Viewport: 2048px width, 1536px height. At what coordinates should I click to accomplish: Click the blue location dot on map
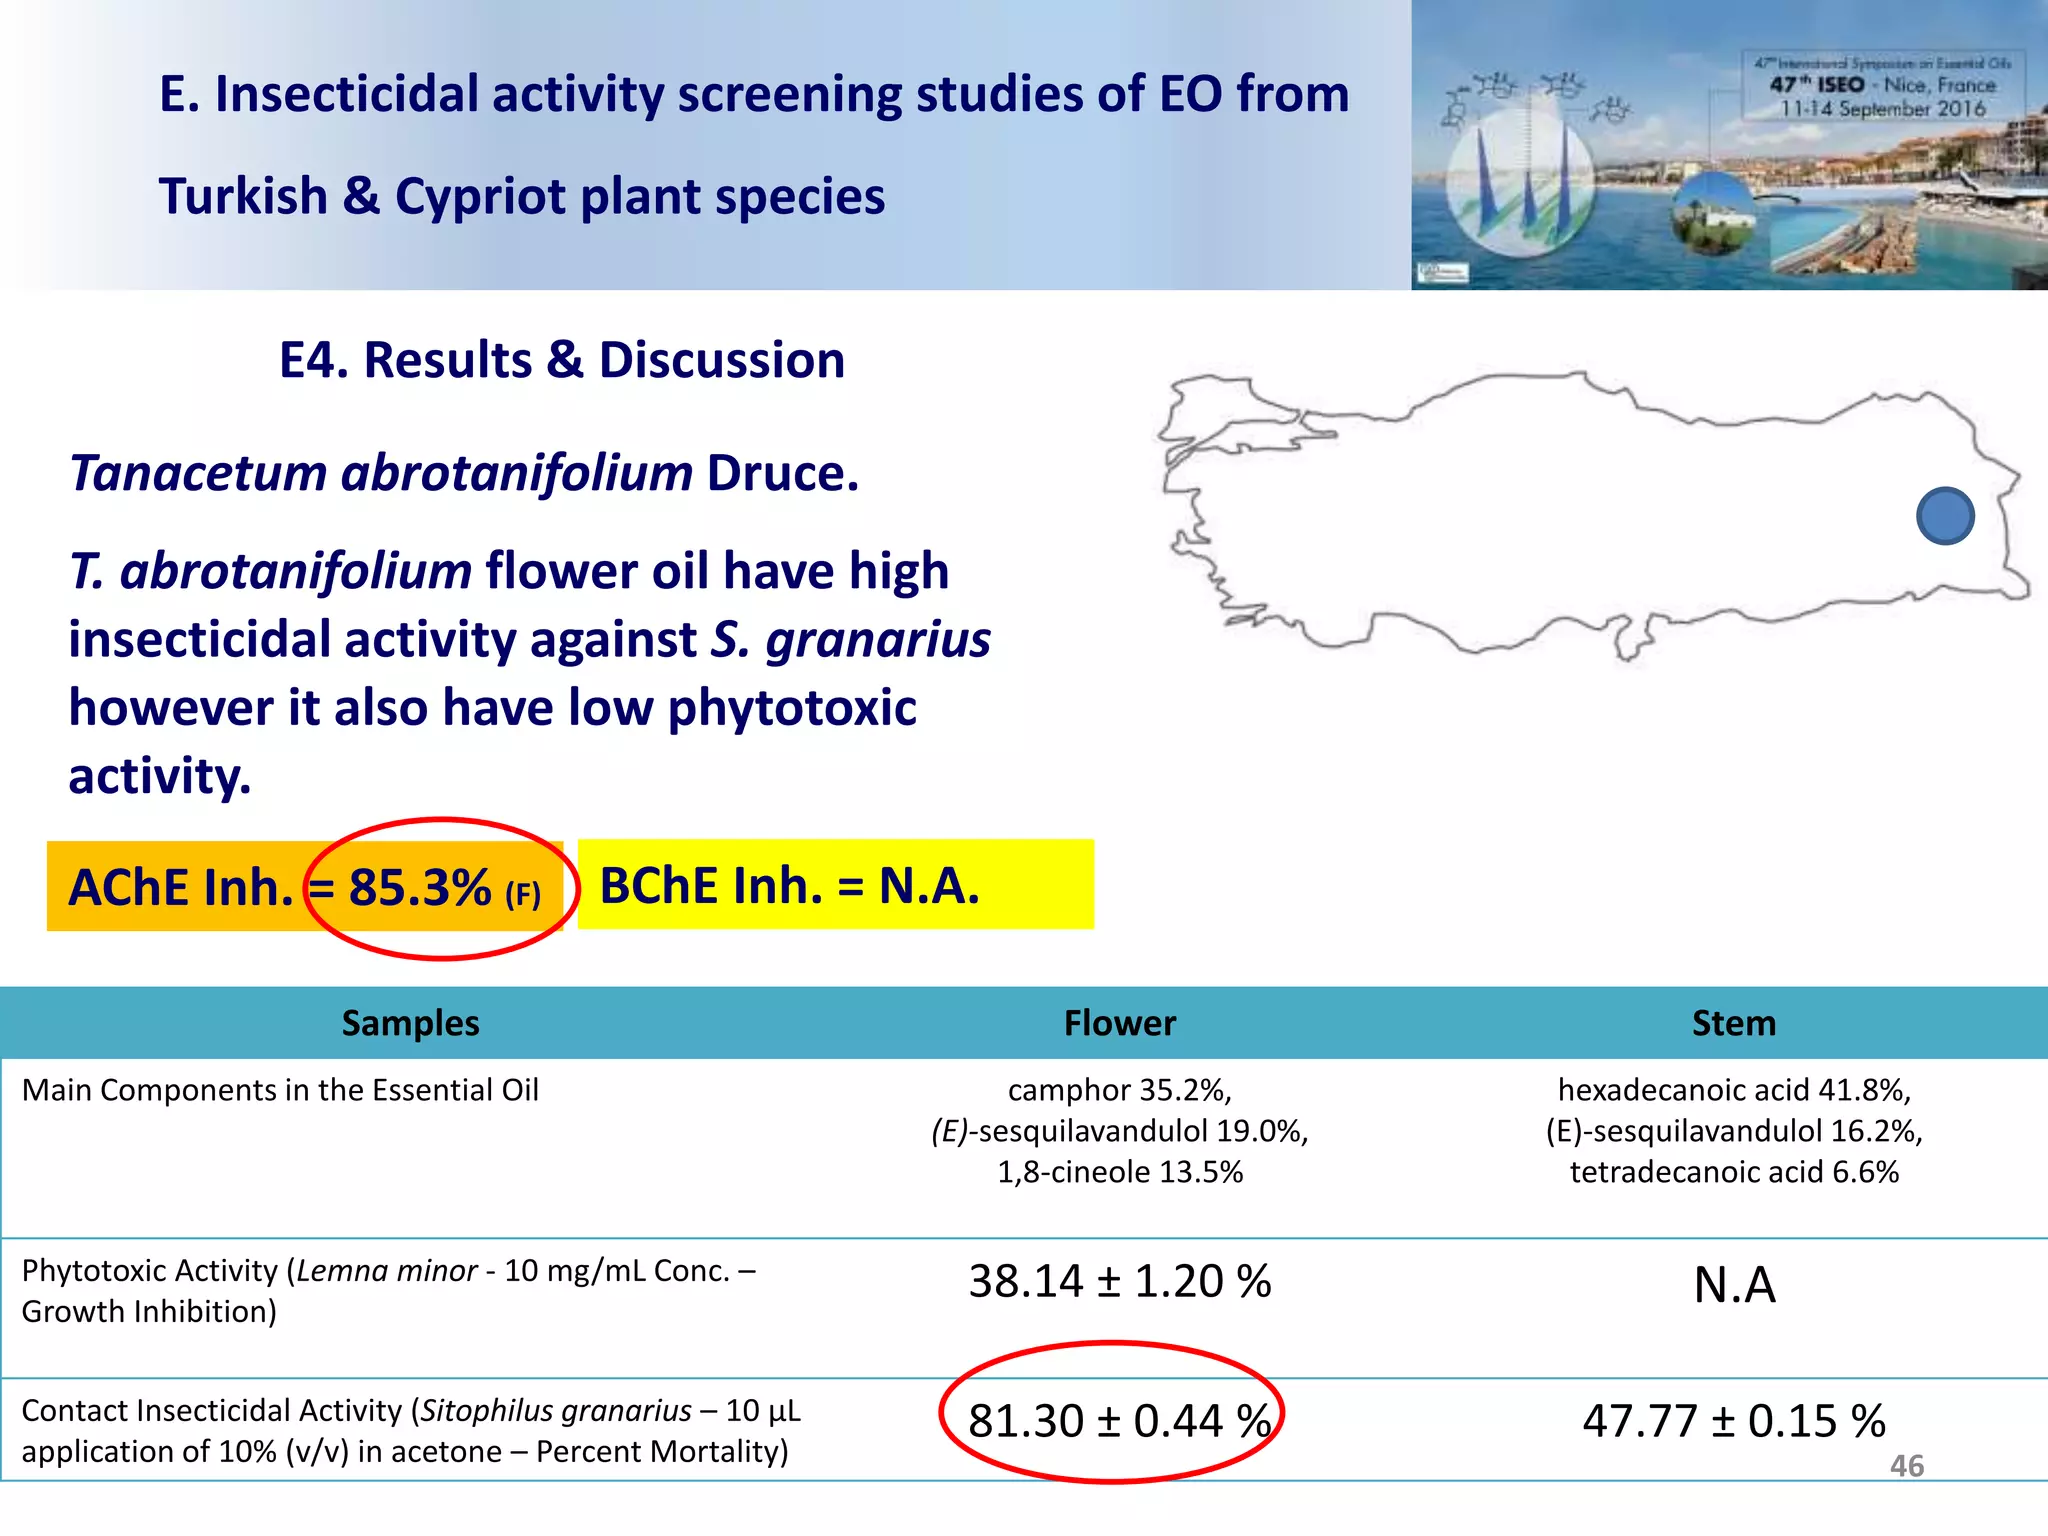click(1945, 516)
